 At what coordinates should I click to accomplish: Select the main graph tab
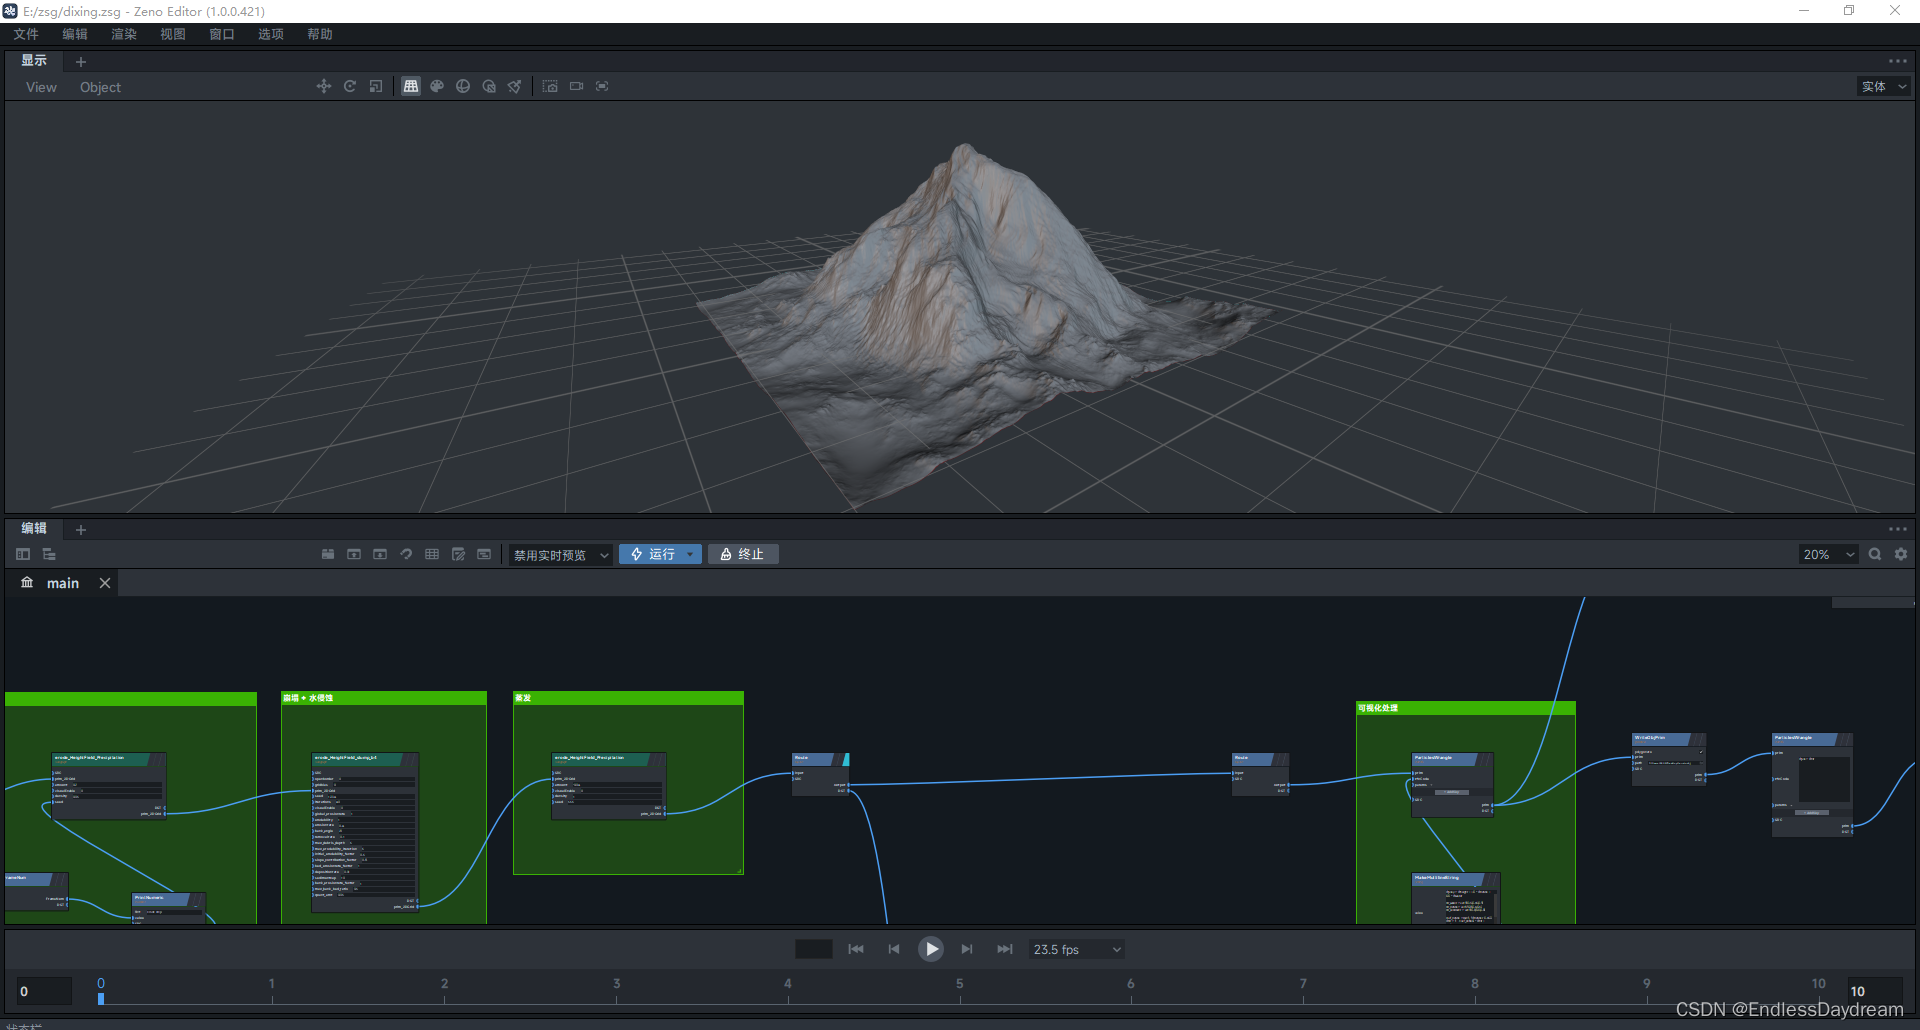pyautogui.click(x=62, y=583)
